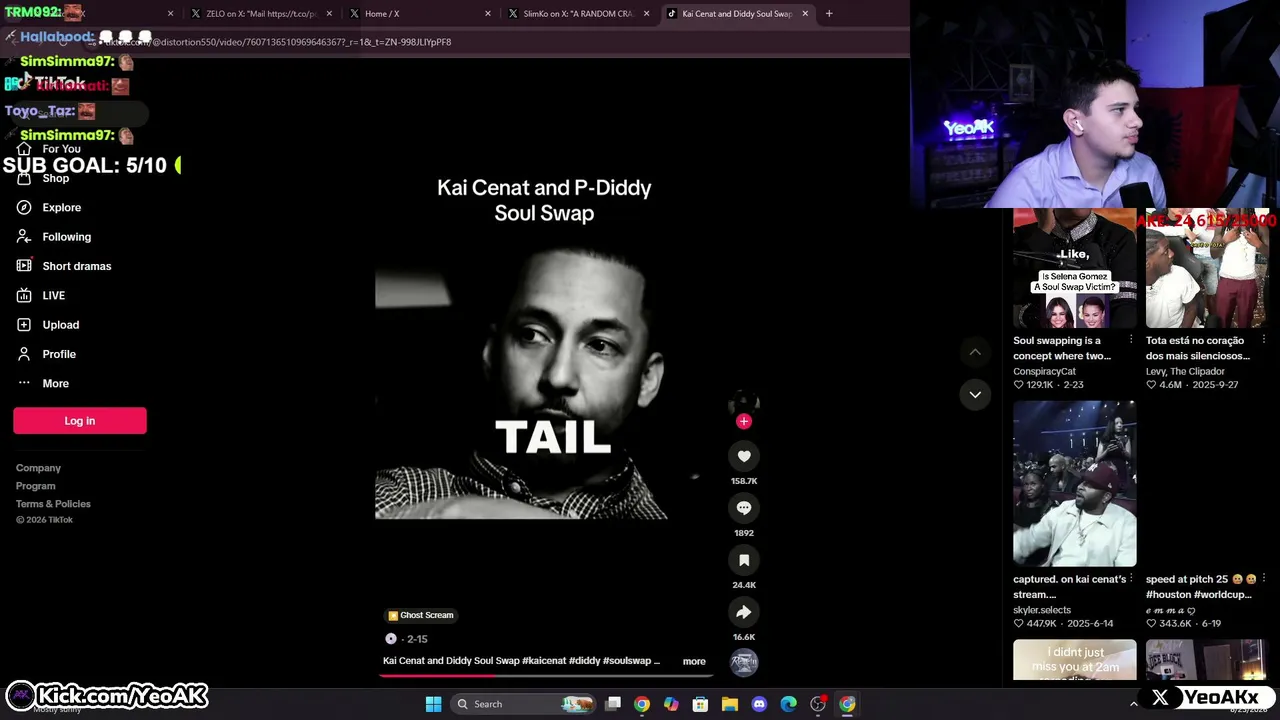
Task: Close the 'Home / X' tab
Action: (488, 14)
